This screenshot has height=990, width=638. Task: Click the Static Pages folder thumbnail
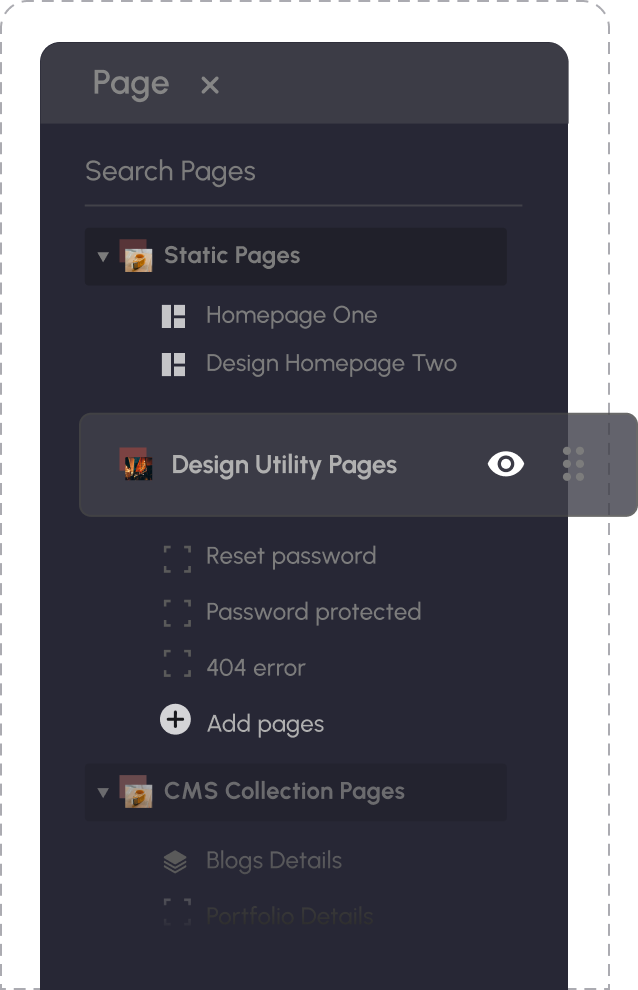136,256
